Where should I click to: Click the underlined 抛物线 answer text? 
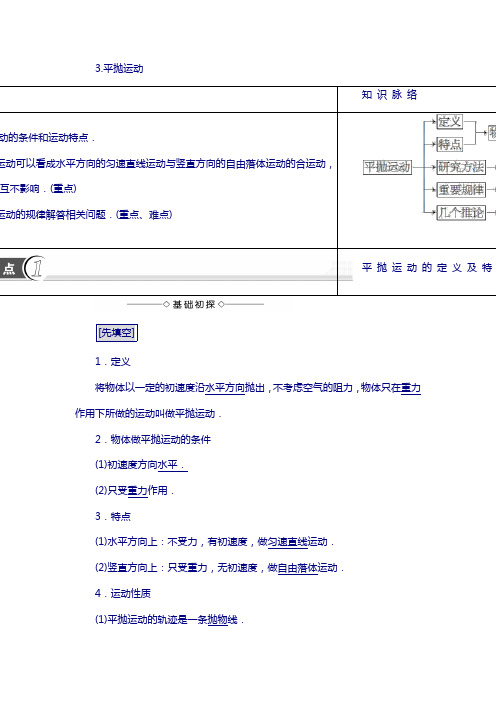coord(222,620)
